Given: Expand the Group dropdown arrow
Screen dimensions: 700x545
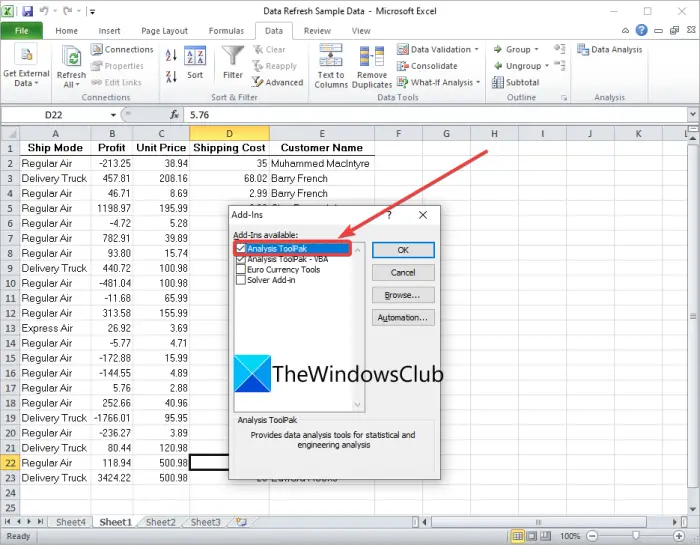Looking at the screenshot, I should click(x=537, y=49).
